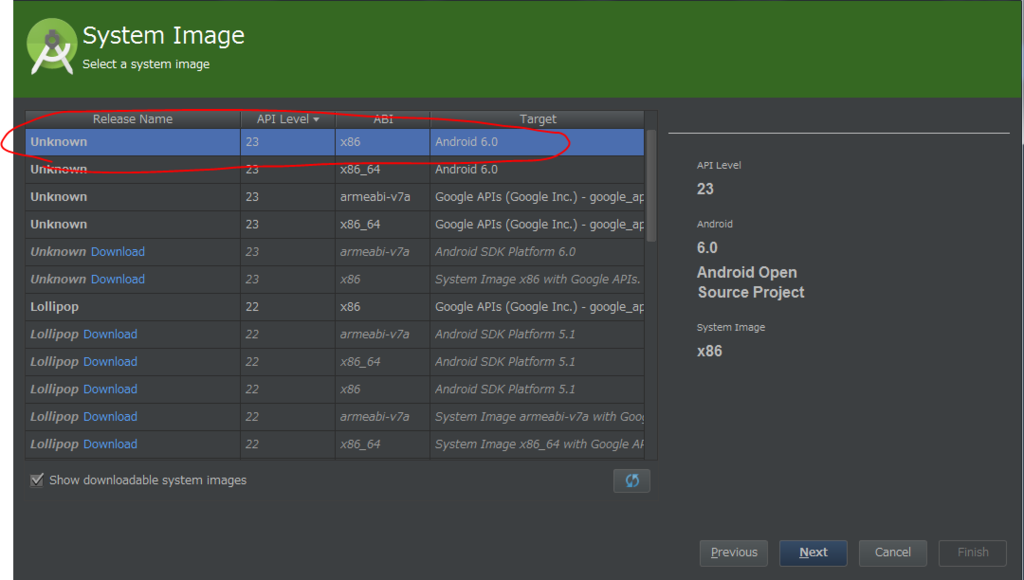Image resolution: width=1024 pixels, height=580 pixels.
Task: Sort table by API Level column header
Action: point(288,119)
